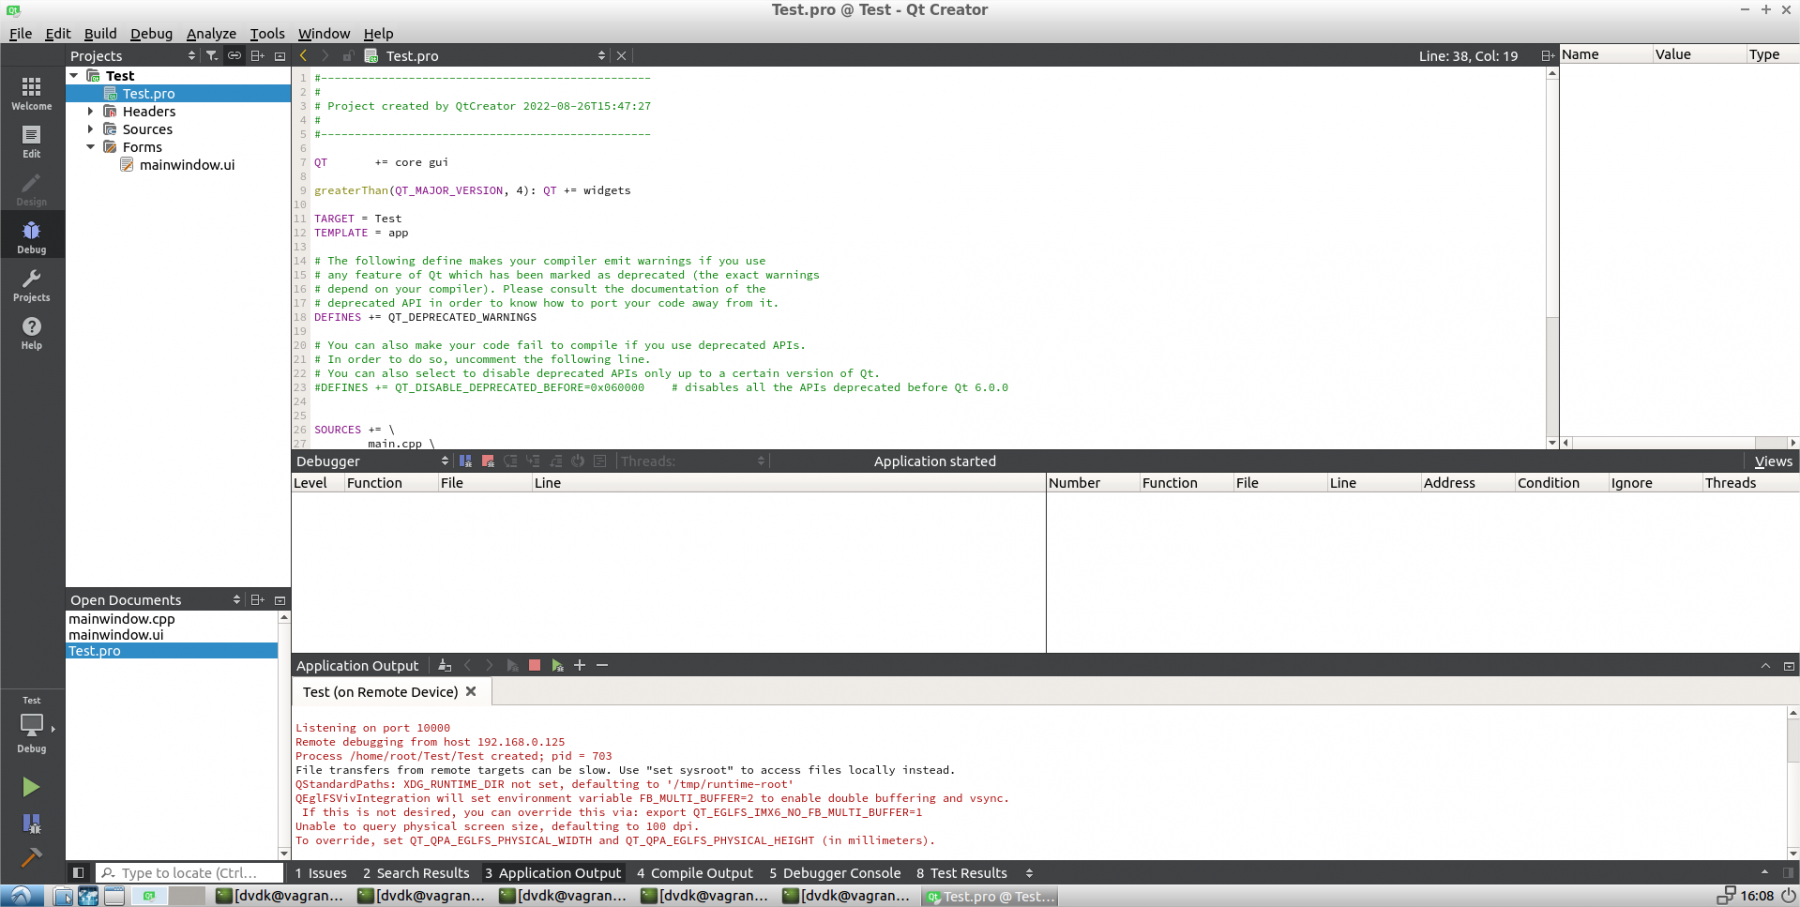Screen dimensions: 1800x907
Task: Open the Debugger view selector dropdown
Action: click(371, 461)
